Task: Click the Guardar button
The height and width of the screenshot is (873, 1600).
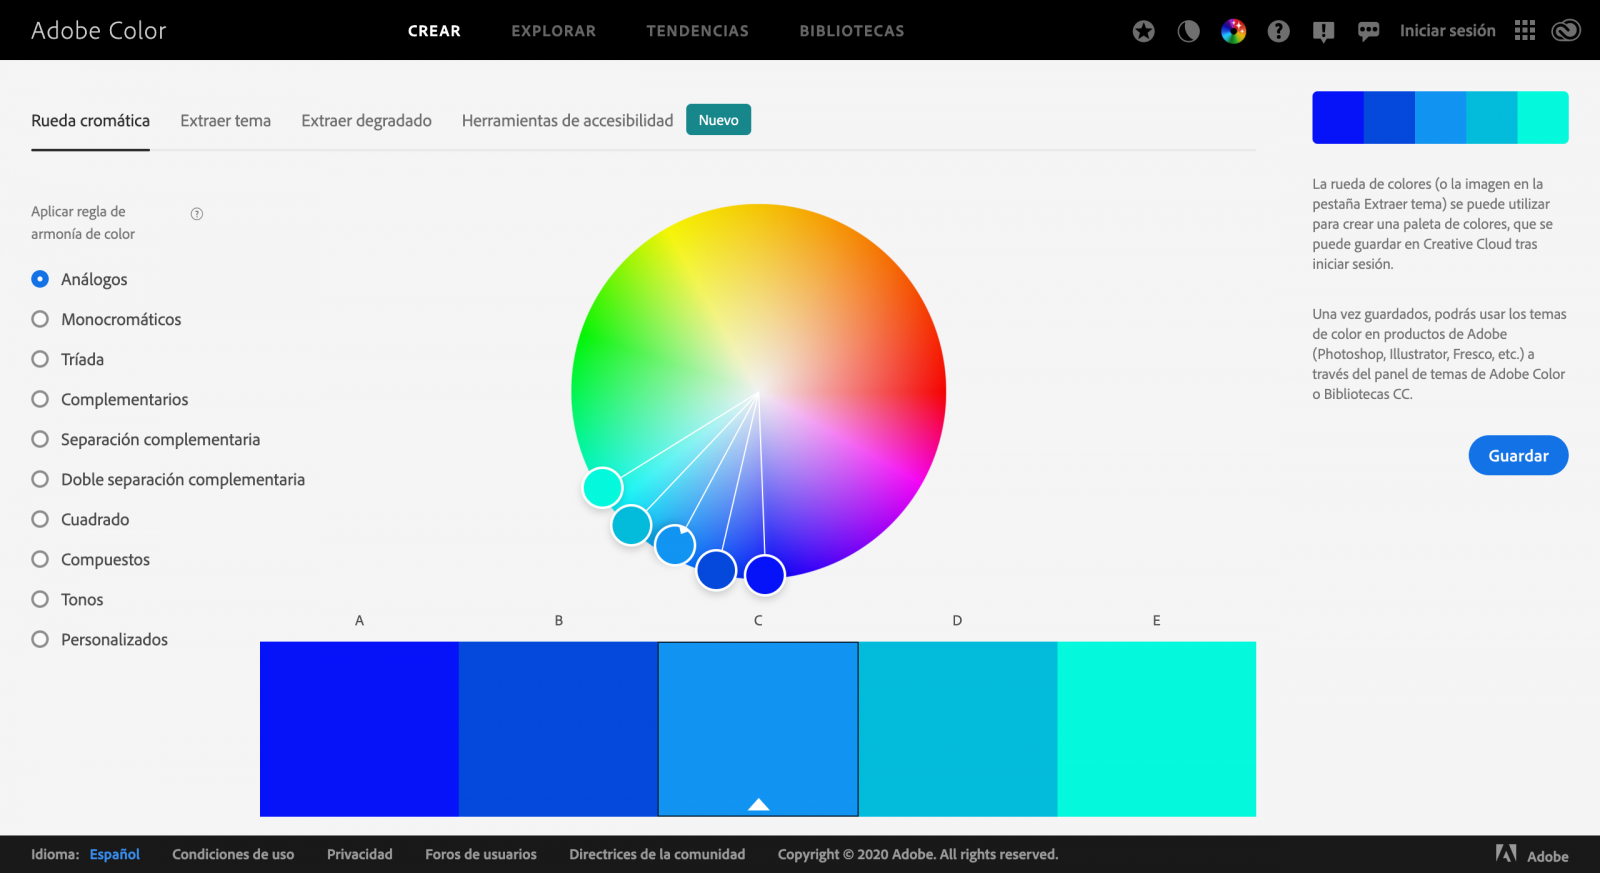Action: 1518,455
